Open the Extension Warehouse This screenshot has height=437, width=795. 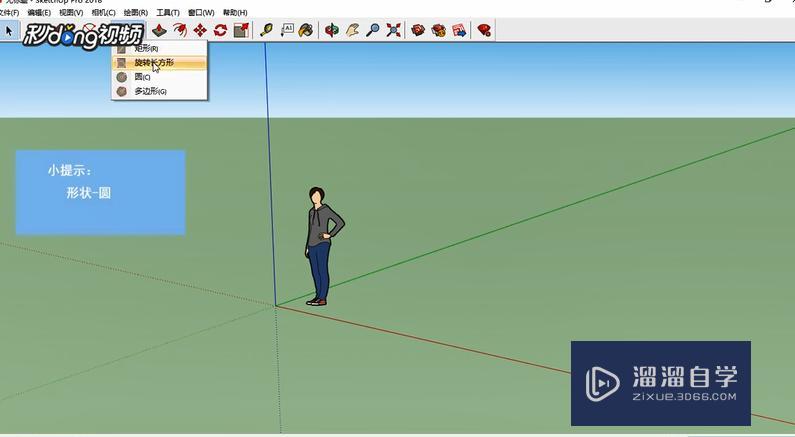pyautogui.click(x=439, y=30)
